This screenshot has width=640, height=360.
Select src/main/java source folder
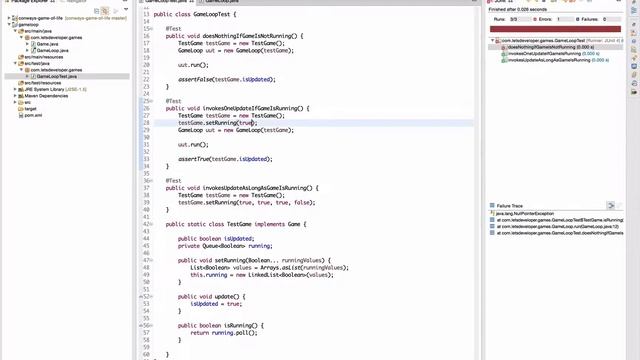(38, 31)
